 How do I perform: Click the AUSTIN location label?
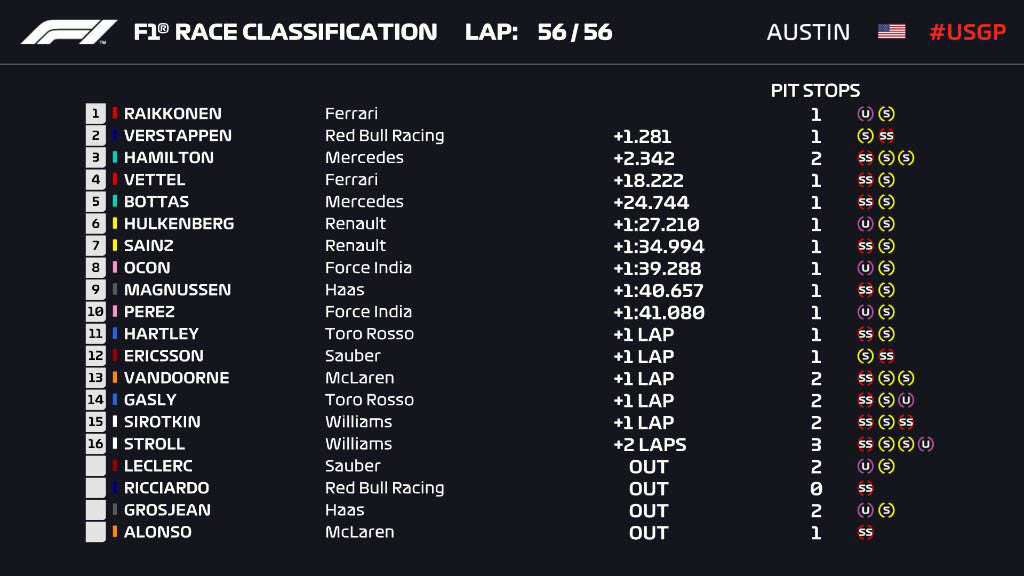click(x=808, y=32)
